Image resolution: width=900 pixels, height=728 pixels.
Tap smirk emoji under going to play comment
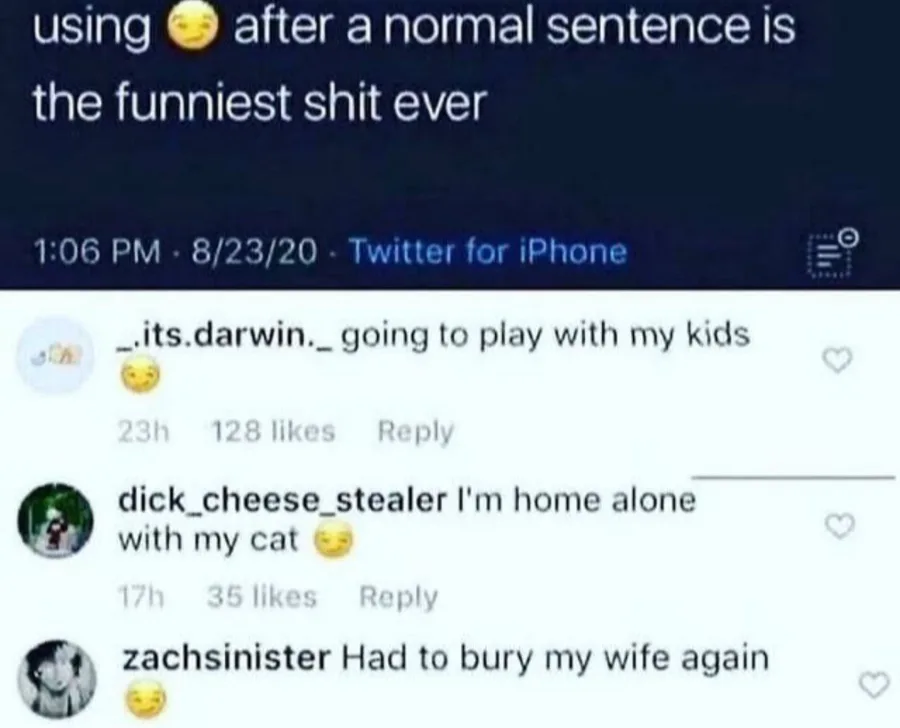[x=139, y=378]
